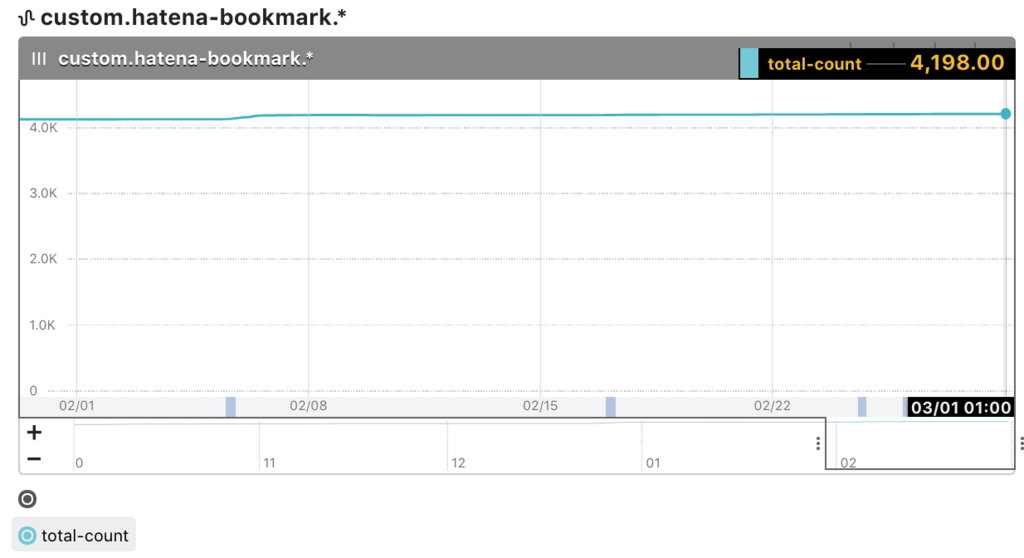Viewport: 1024px width, 558px height.
Task: Click the circular show-all-series icon above the legend
Action: 27,499
